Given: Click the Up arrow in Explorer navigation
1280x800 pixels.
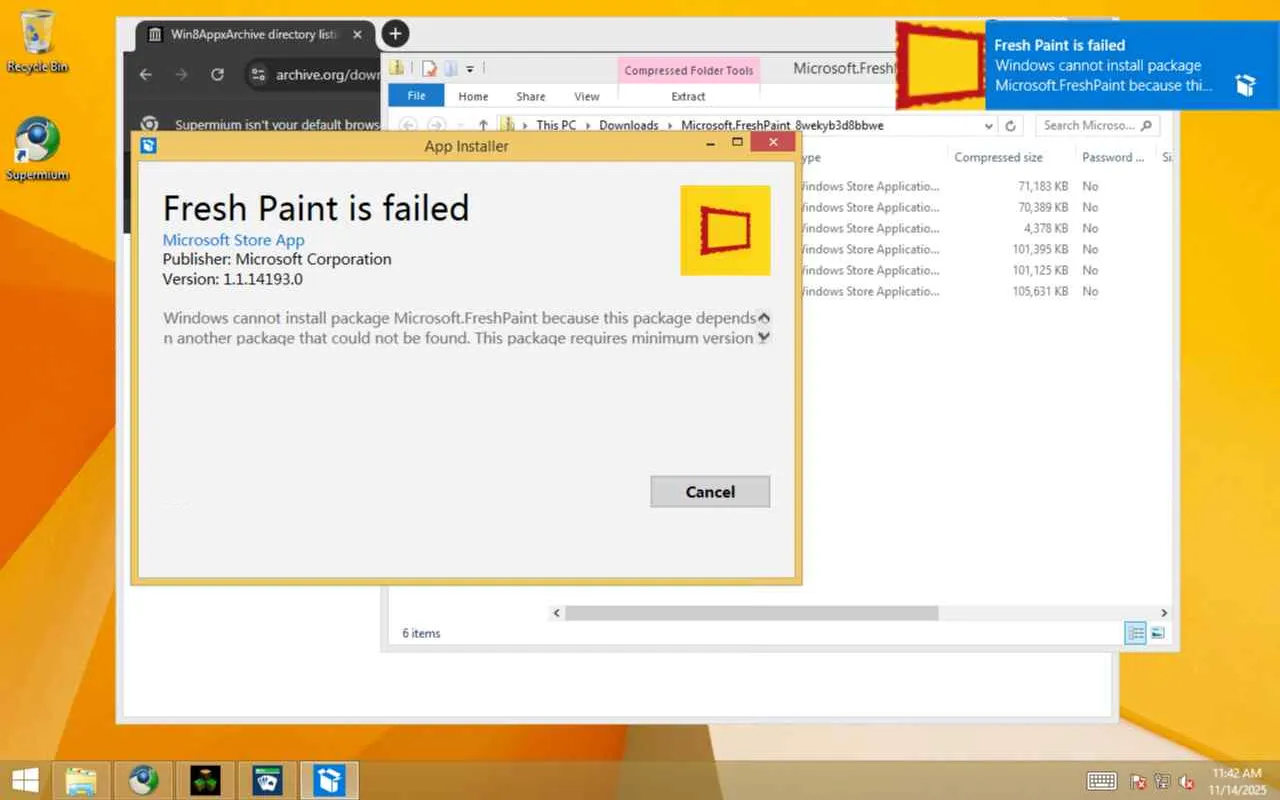Looking at the screenshot, I should coord(483,125).
